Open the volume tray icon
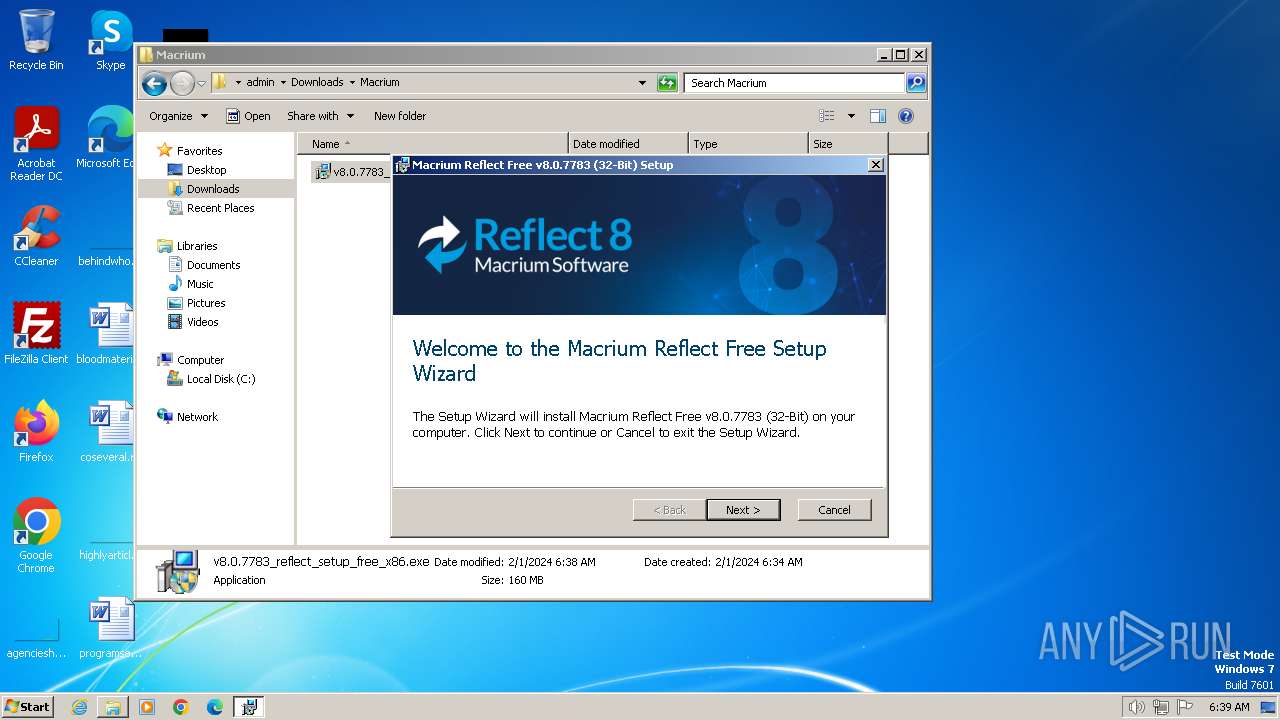 (1136, 707)
